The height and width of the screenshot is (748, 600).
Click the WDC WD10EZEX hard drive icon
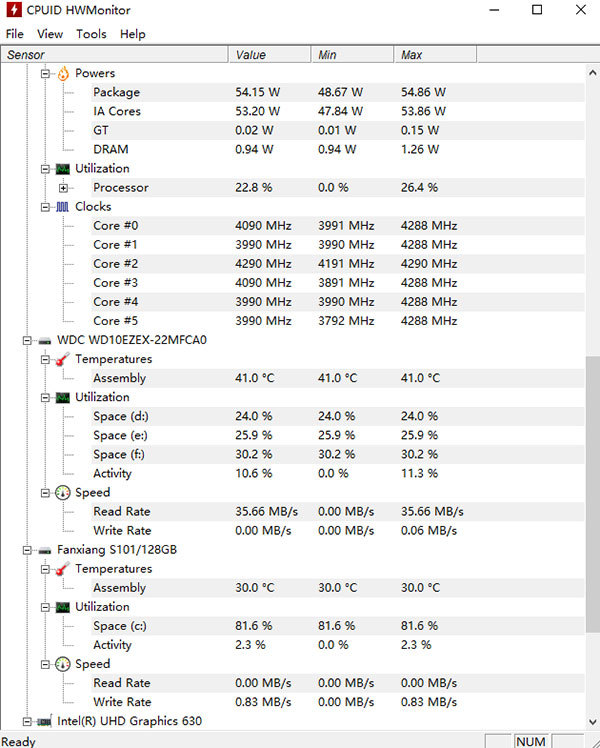pos(44,340)
